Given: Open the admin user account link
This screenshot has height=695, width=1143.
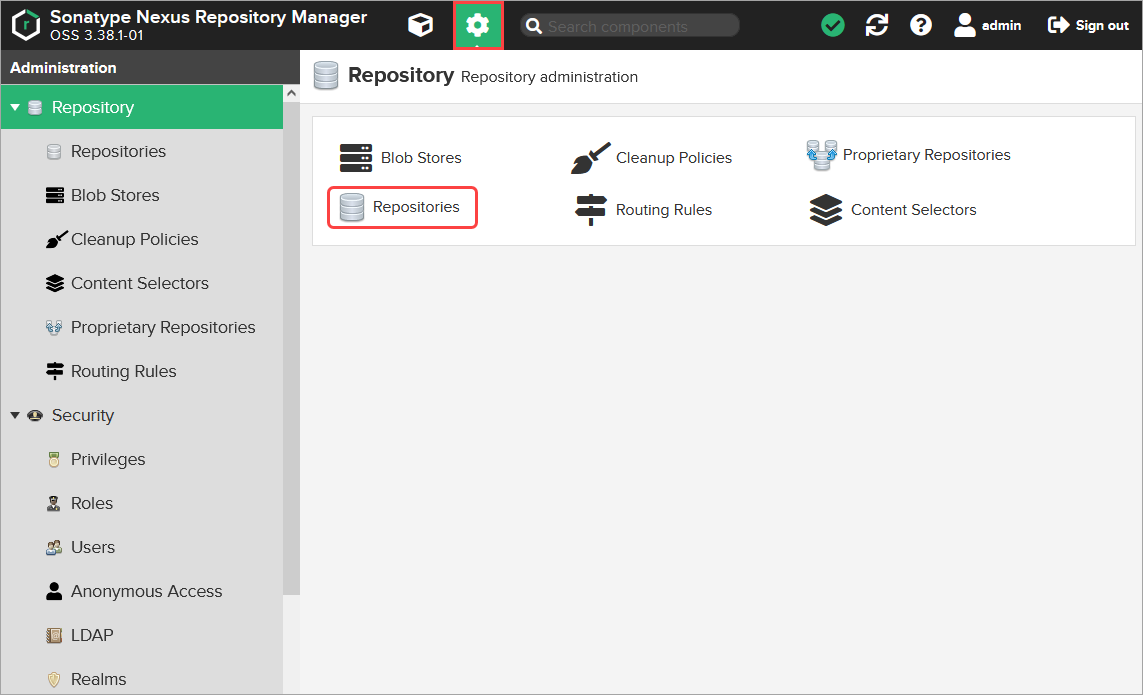Looking at the screenshot, I should (x=988, y=26).
